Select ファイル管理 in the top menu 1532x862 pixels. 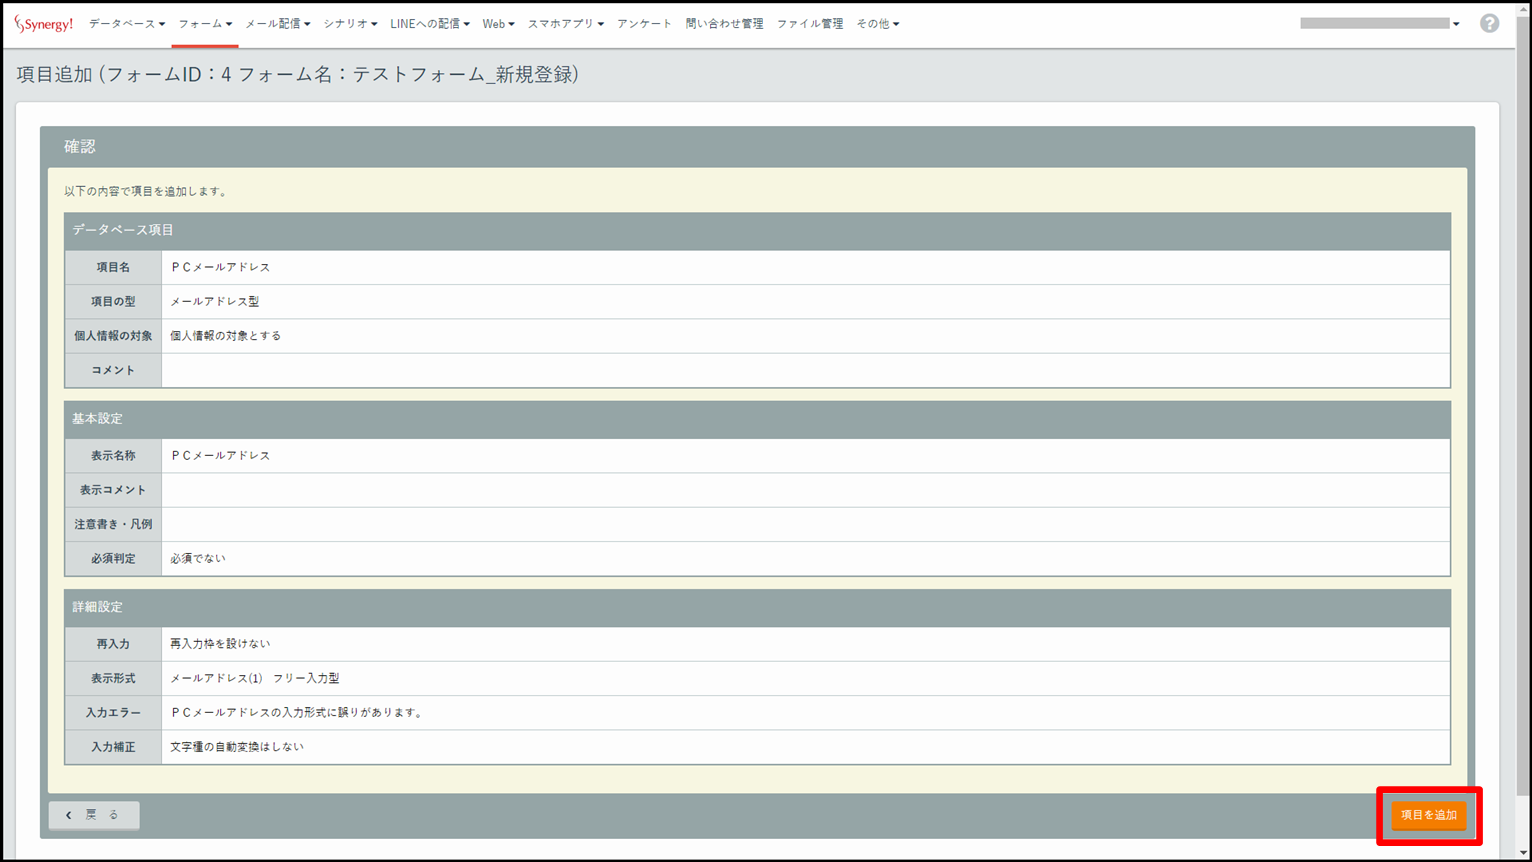pyautogui.click(x=809, y=24)
